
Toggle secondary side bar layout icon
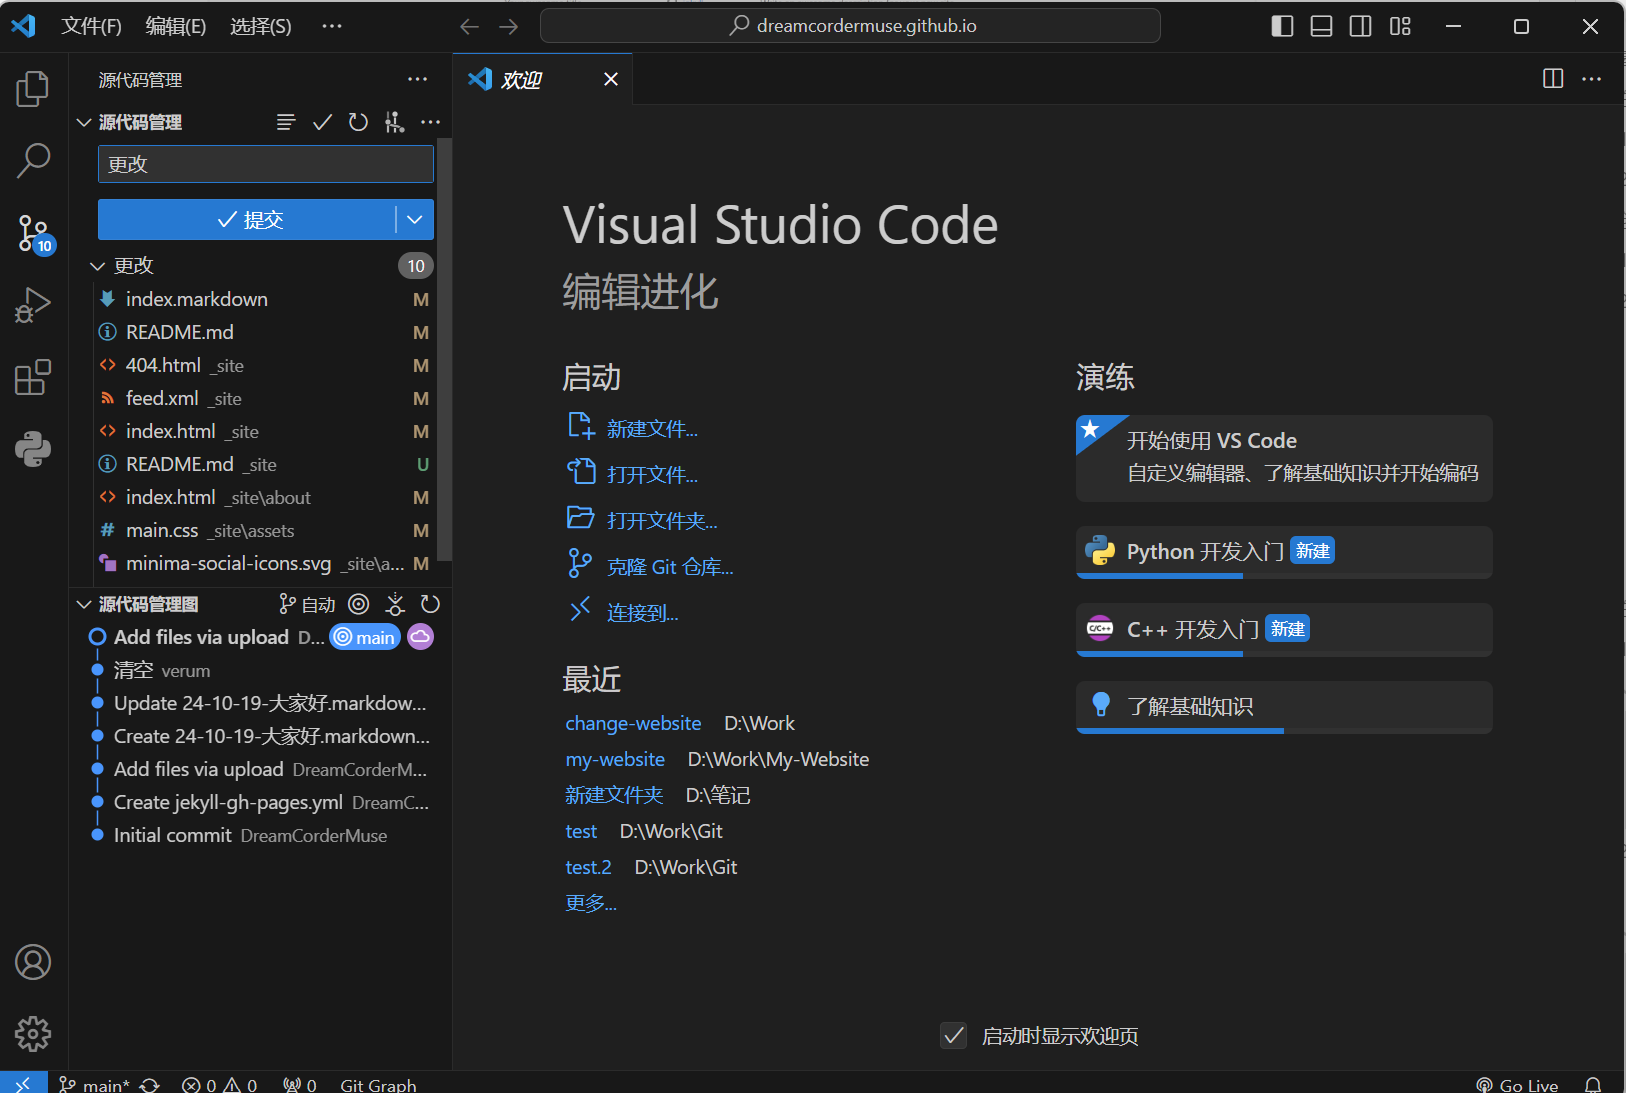[1361, 26]
